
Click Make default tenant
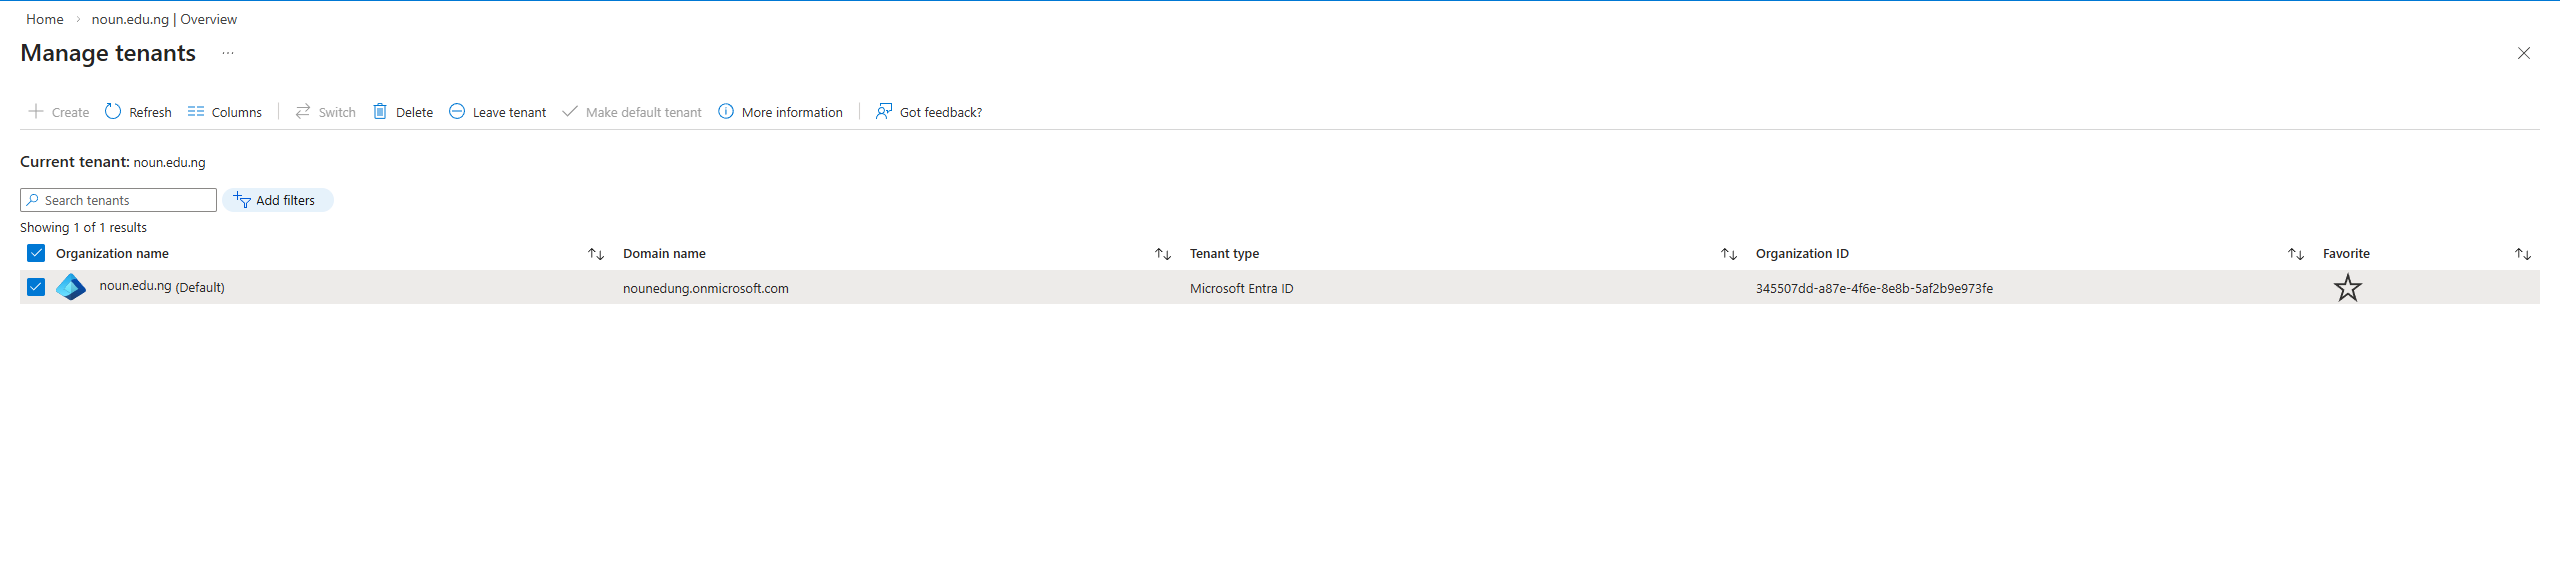point(632,111)
